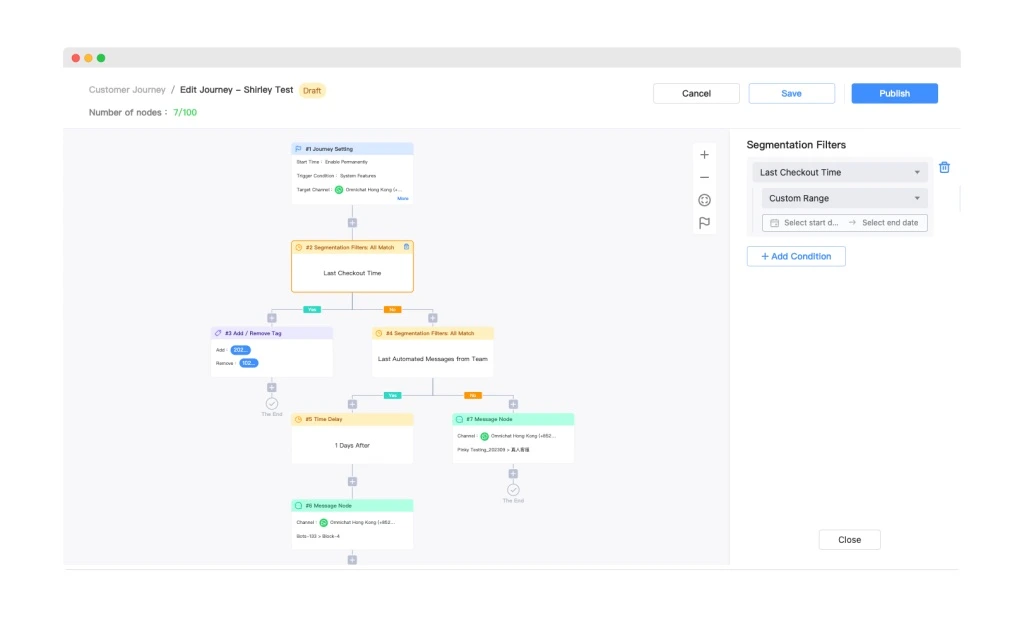Click the flag icon in the canvas toolbar
This screenshot has height=618, width=1024.
point(704,222)
